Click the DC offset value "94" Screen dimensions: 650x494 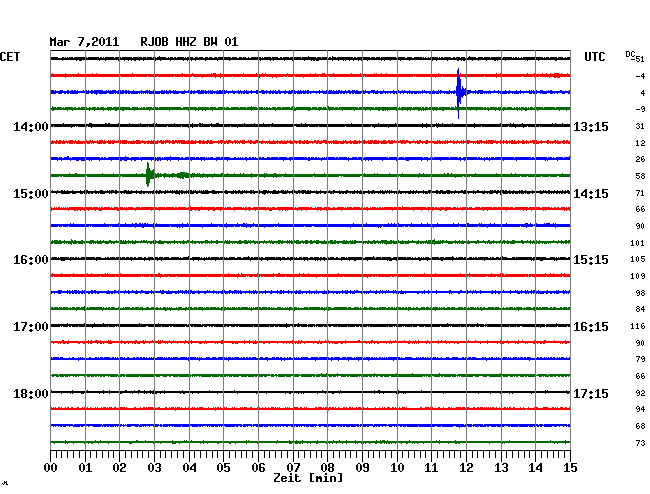640,409
